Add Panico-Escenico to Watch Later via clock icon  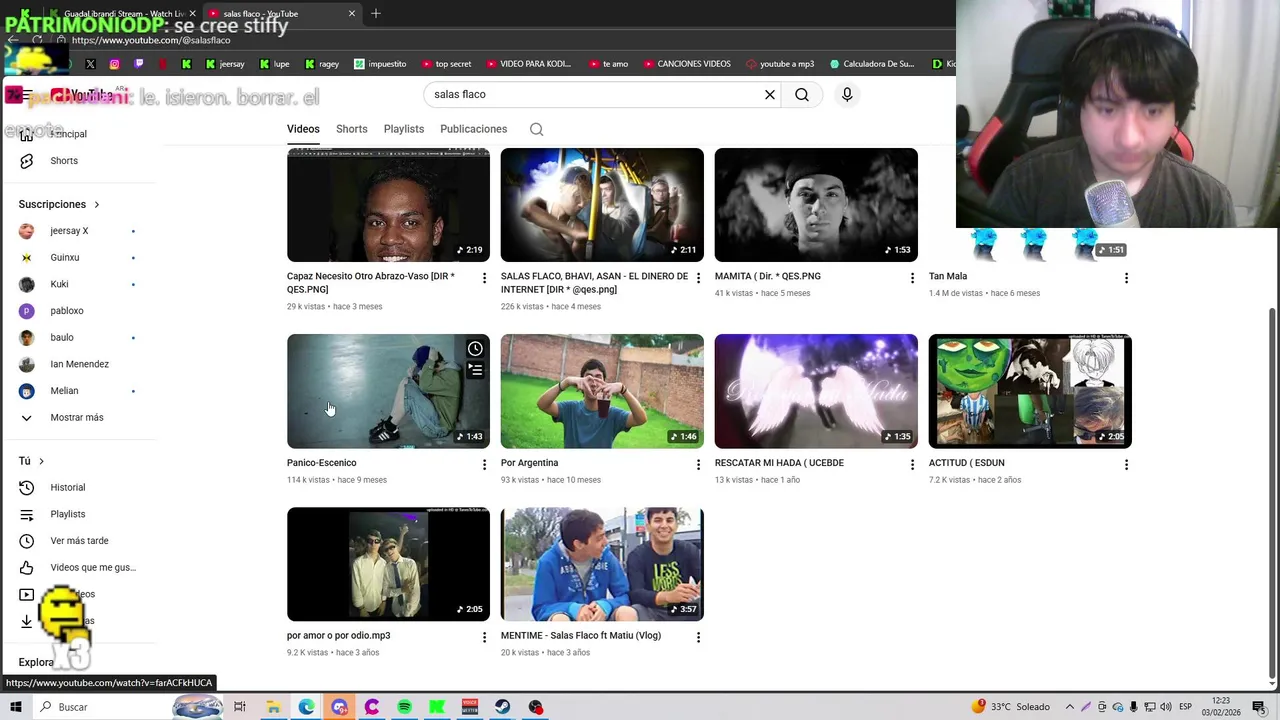475,349
